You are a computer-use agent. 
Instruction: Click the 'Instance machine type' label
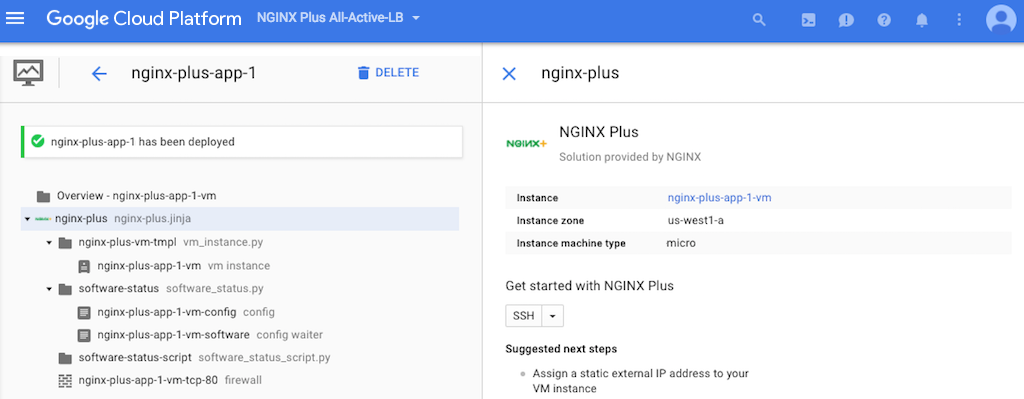click(571, 244)
